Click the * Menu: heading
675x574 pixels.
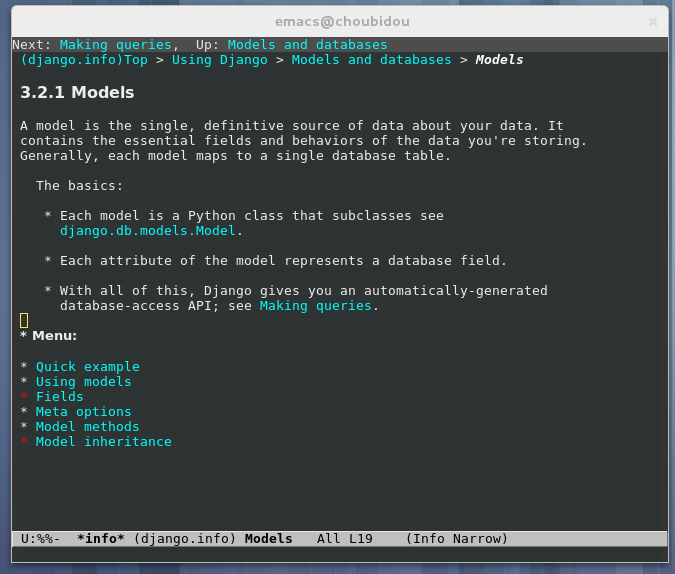click(x=49, y=336)
